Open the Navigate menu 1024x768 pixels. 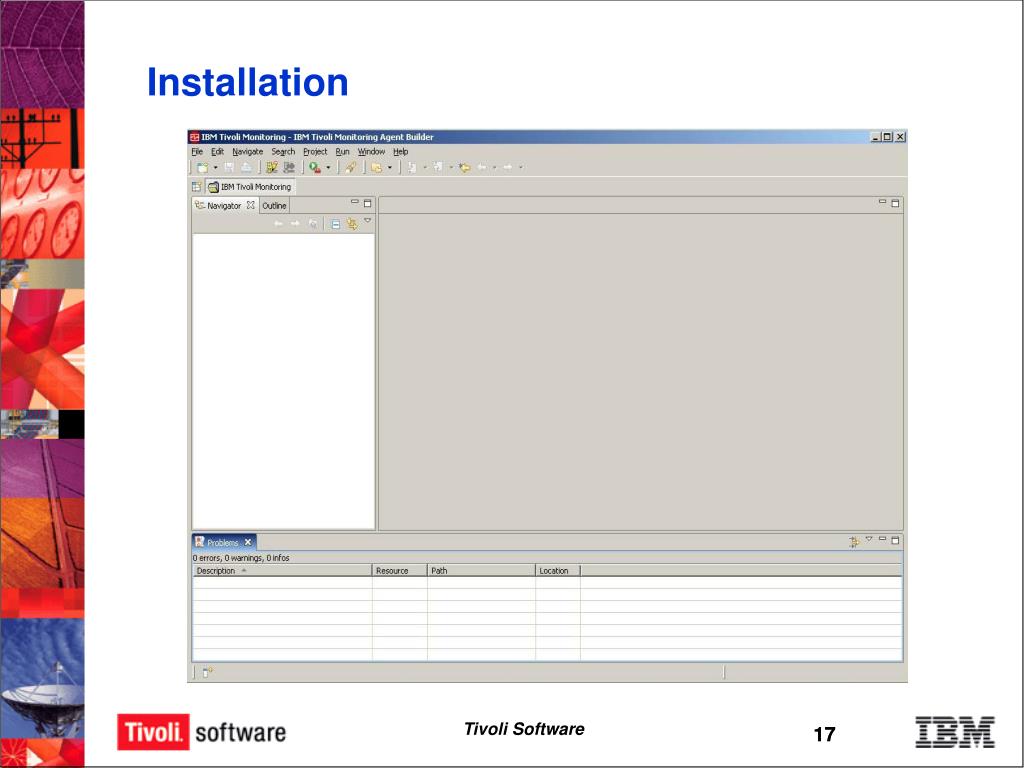248,152
